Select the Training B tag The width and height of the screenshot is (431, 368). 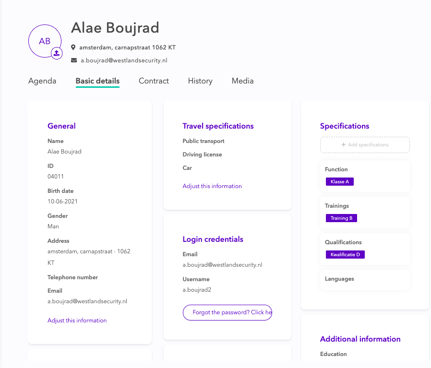pyautogui.click(x=341, y=218)
